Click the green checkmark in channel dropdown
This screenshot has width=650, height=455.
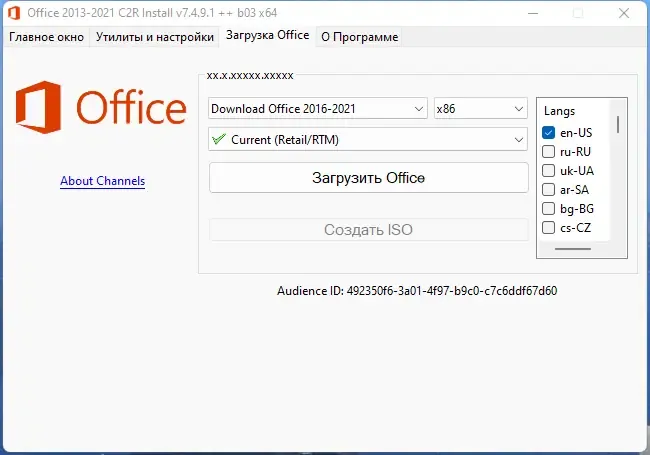[219, 139]
